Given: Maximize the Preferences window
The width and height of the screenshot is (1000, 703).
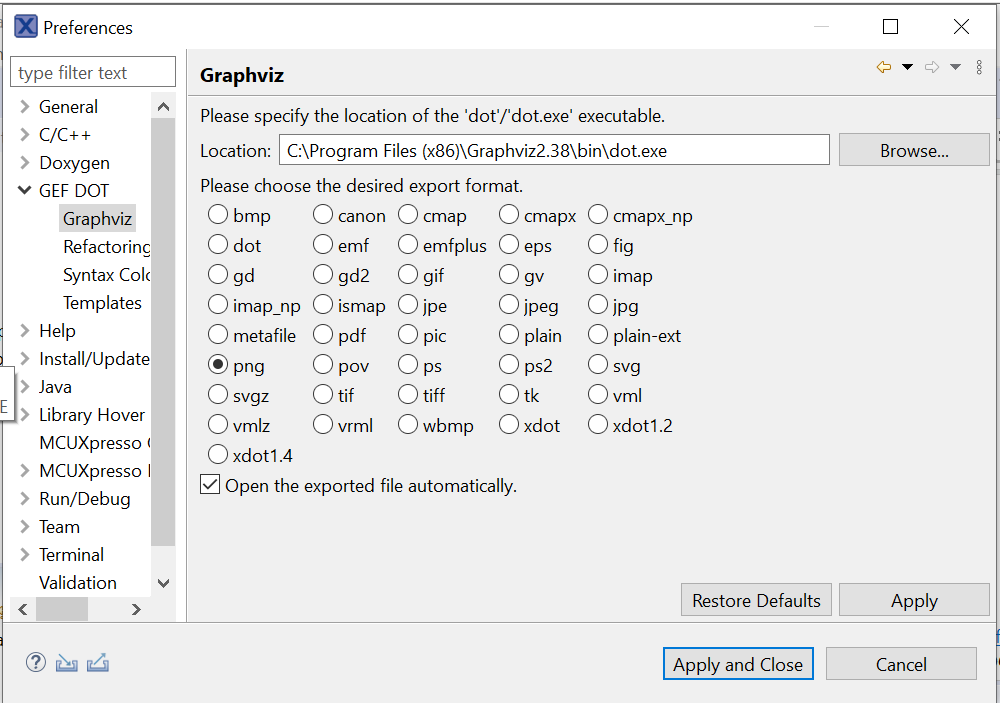Looking at the screenshot, I should point(890,27).
